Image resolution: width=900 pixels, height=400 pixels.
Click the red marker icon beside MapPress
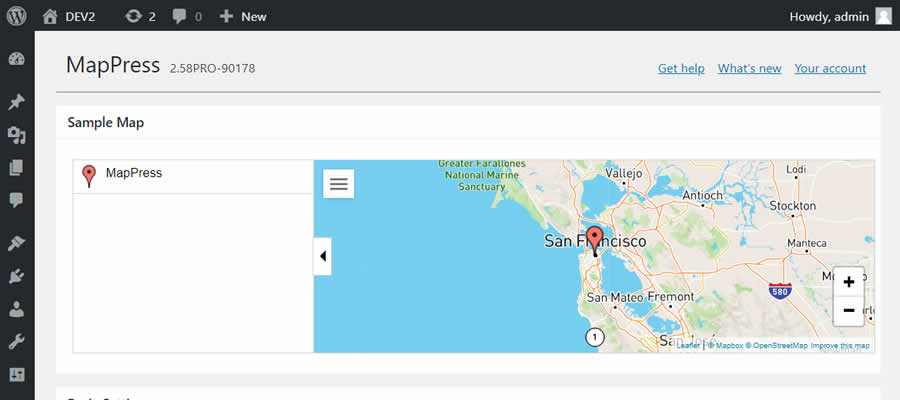(89, 176)
